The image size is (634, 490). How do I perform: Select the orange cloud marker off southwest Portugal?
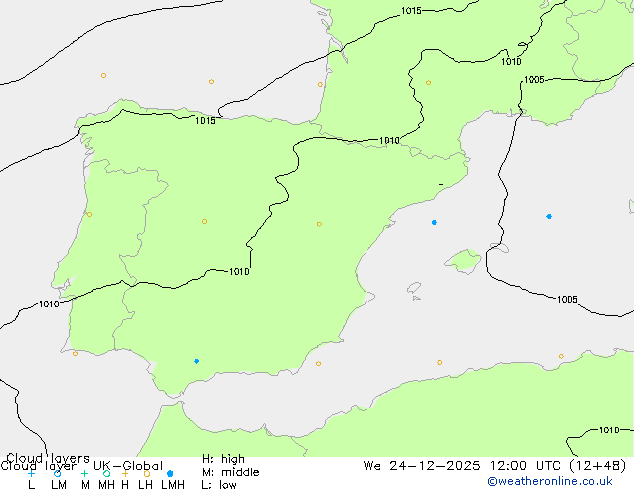click(x=75, y=354)
